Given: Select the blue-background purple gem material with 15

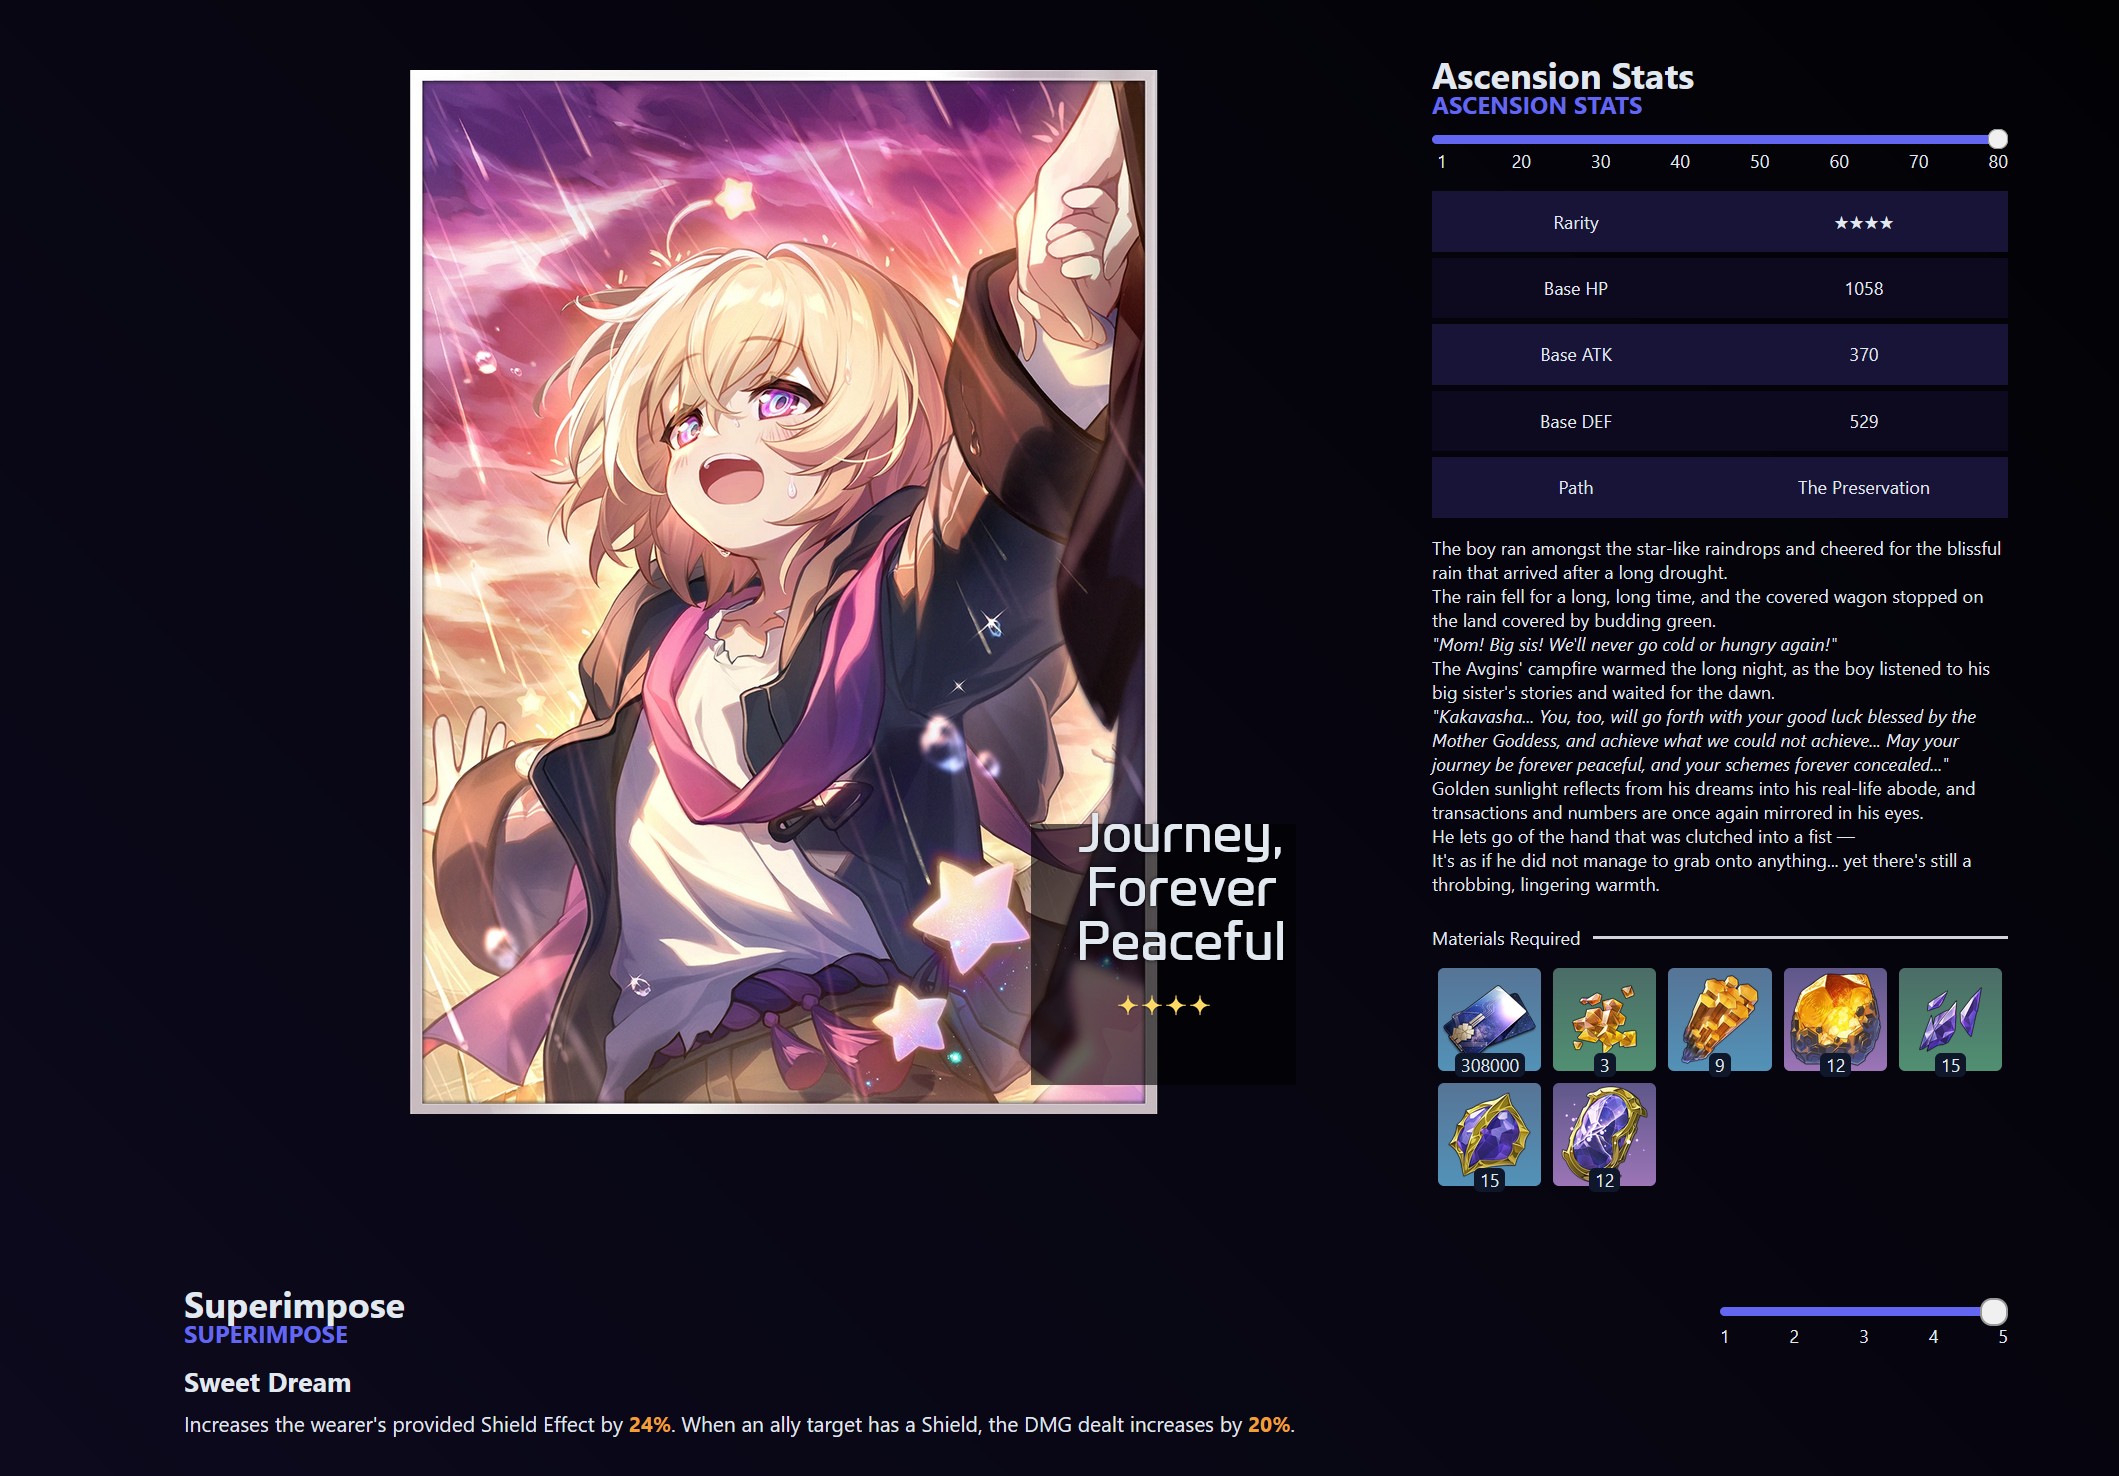Looking at the screenshot, I should (x=1489, y=1134).
